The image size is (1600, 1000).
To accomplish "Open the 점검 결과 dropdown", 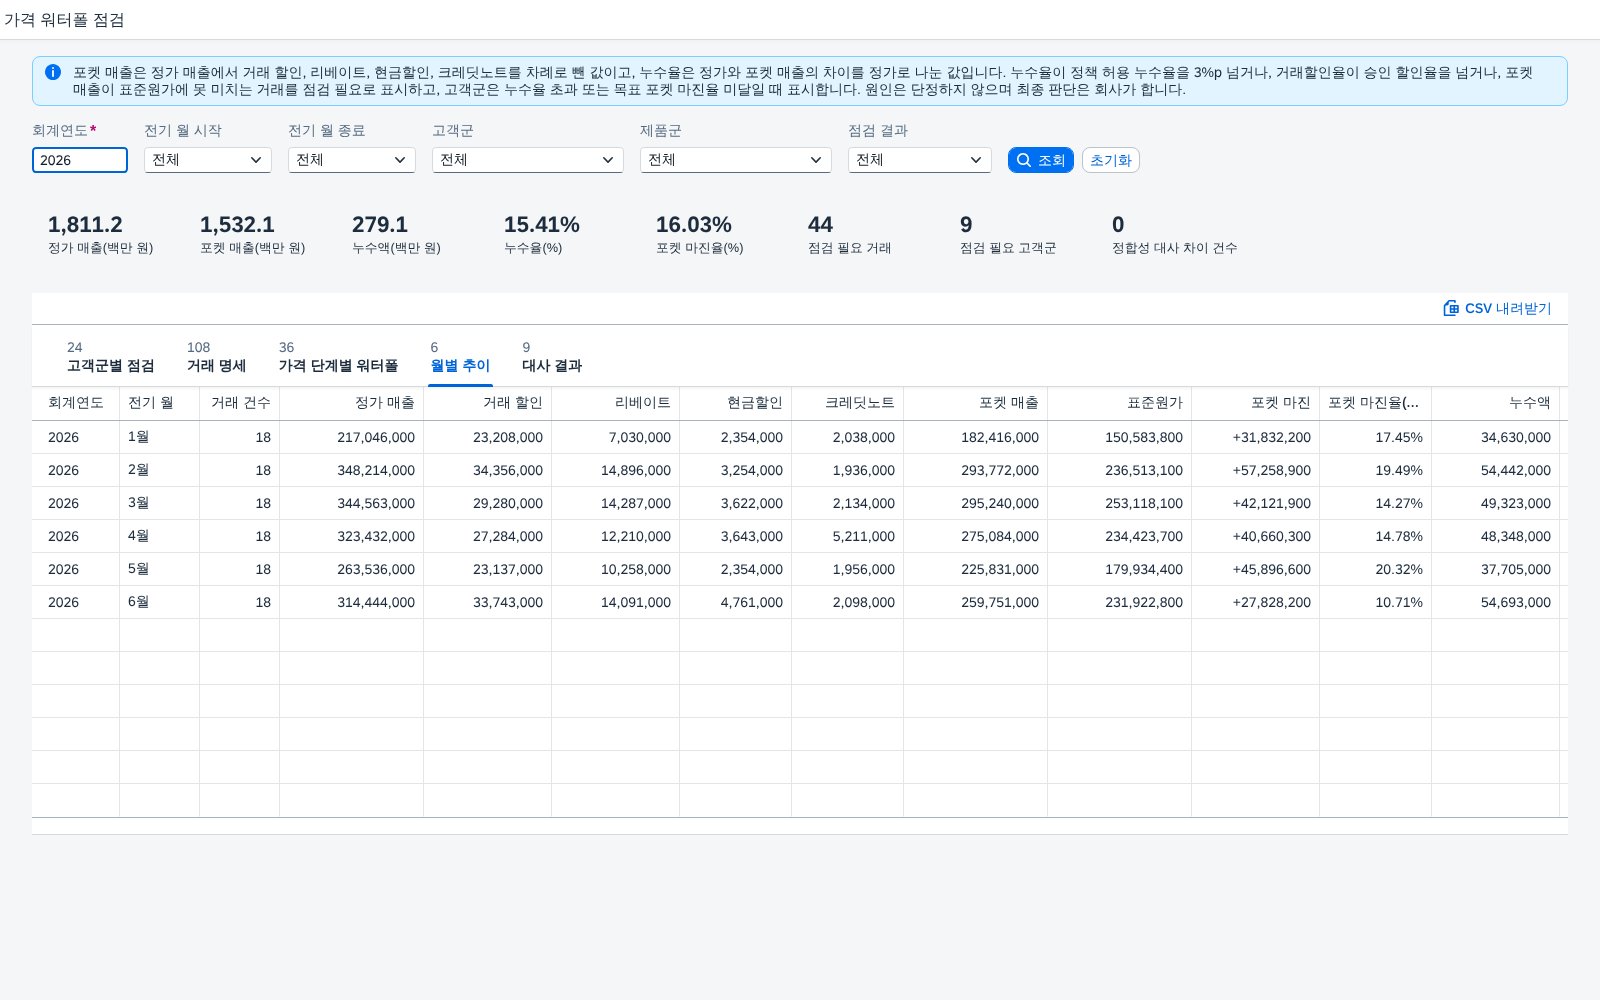I will pyautogui.click(x=920, y=160).
